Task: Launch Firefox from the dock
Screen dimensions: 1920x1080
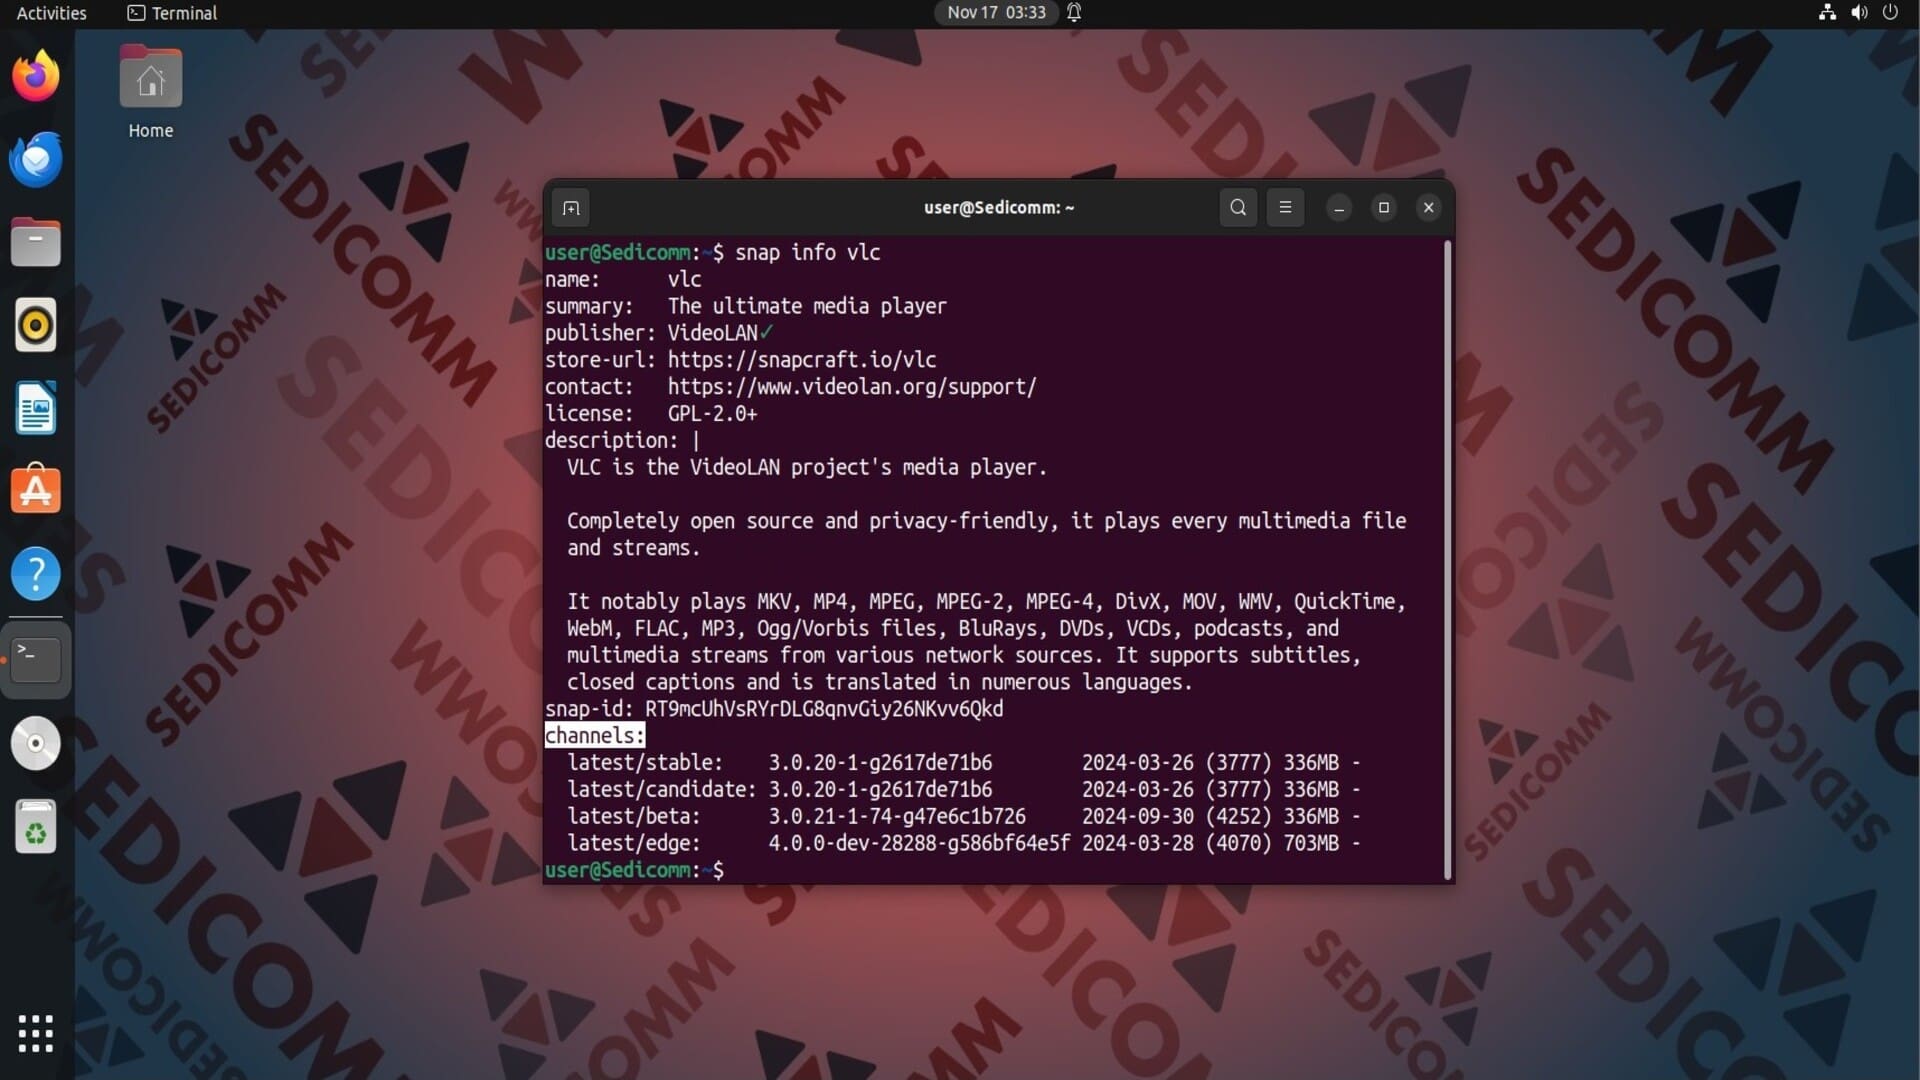Action: [36, 77]
